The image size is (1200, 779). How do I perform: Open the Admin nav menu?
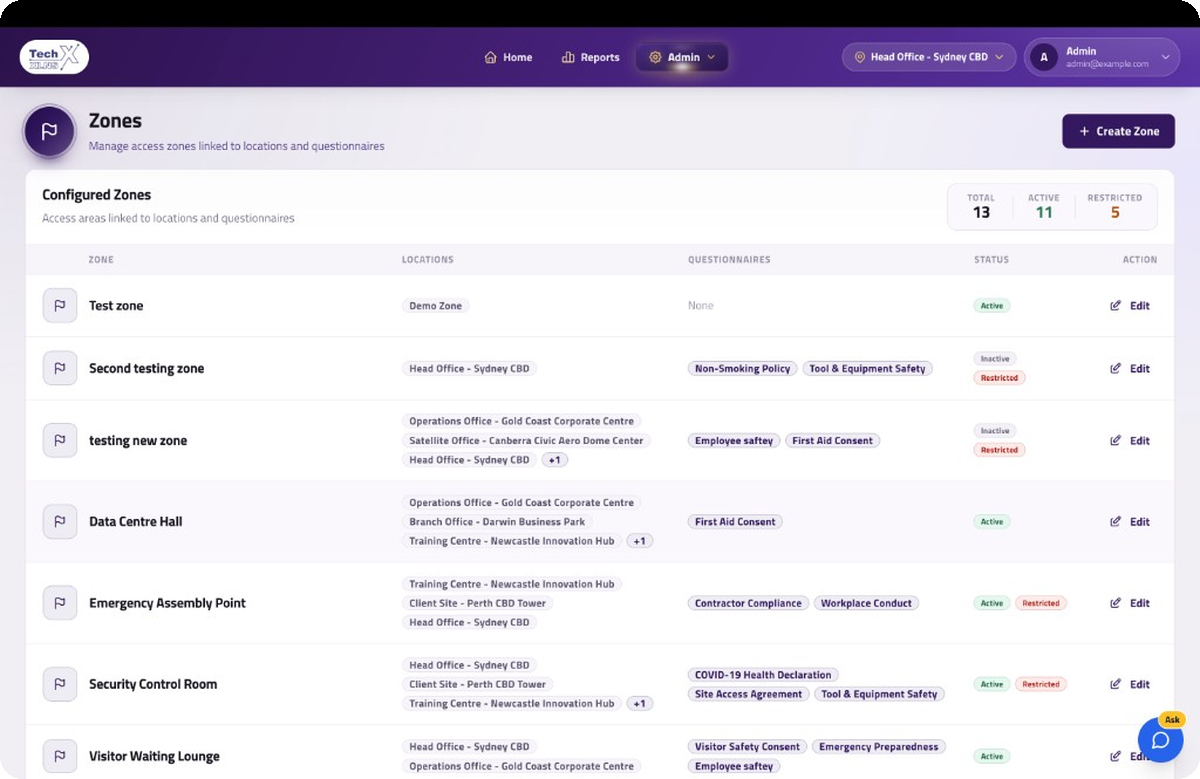[x=682, y=58]
